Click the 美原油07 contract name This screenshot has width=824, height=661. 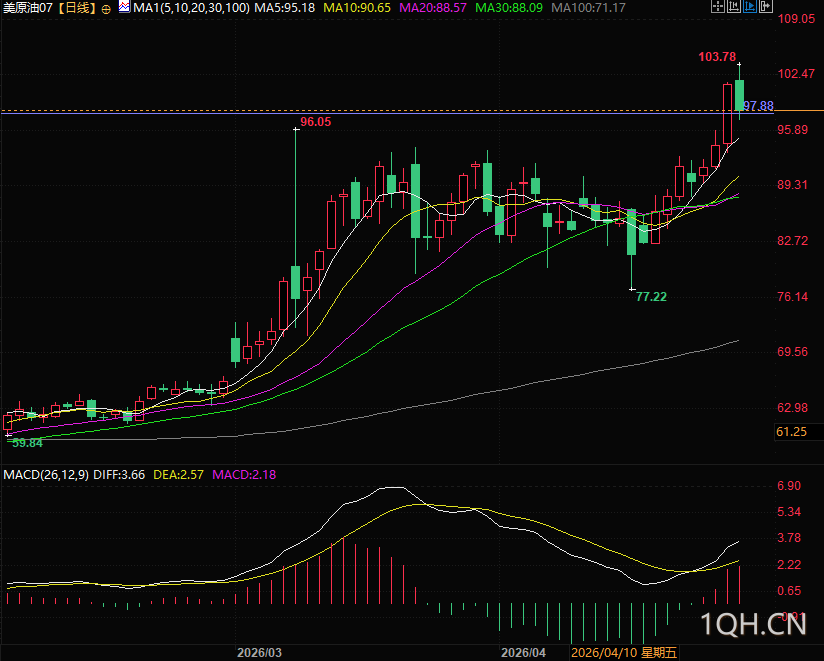tap(28, 8)
